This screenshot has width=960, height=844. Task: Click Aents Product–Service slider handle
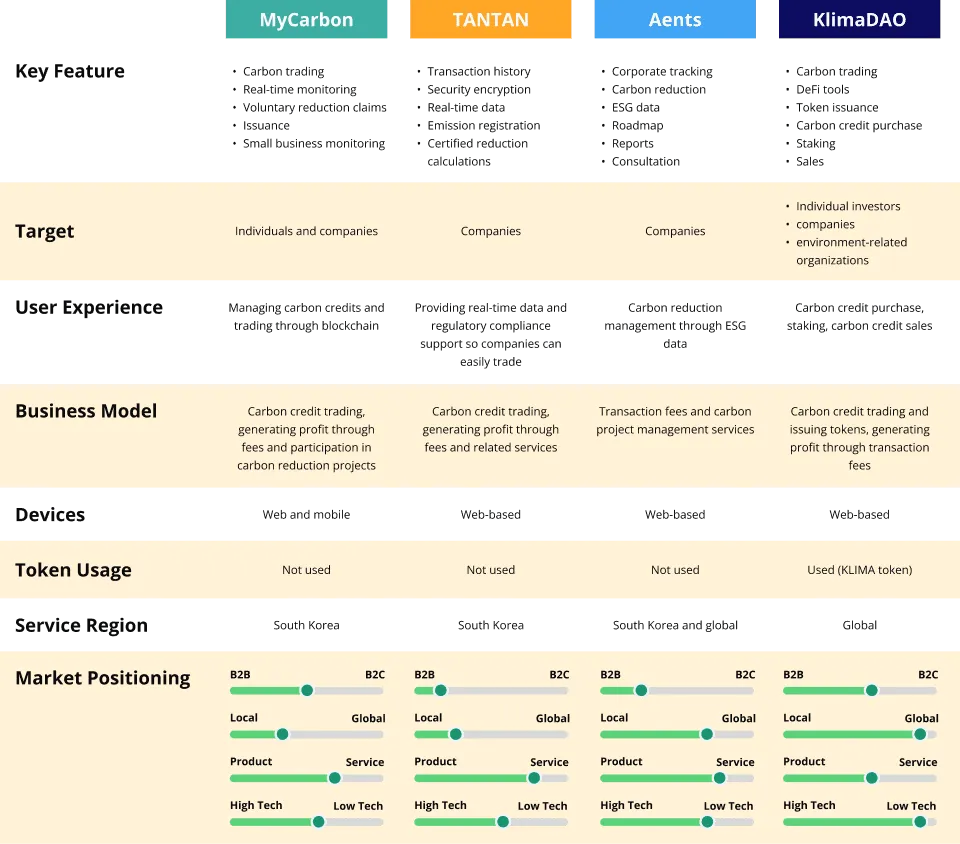pyautogui.click(x=719, y=778)
